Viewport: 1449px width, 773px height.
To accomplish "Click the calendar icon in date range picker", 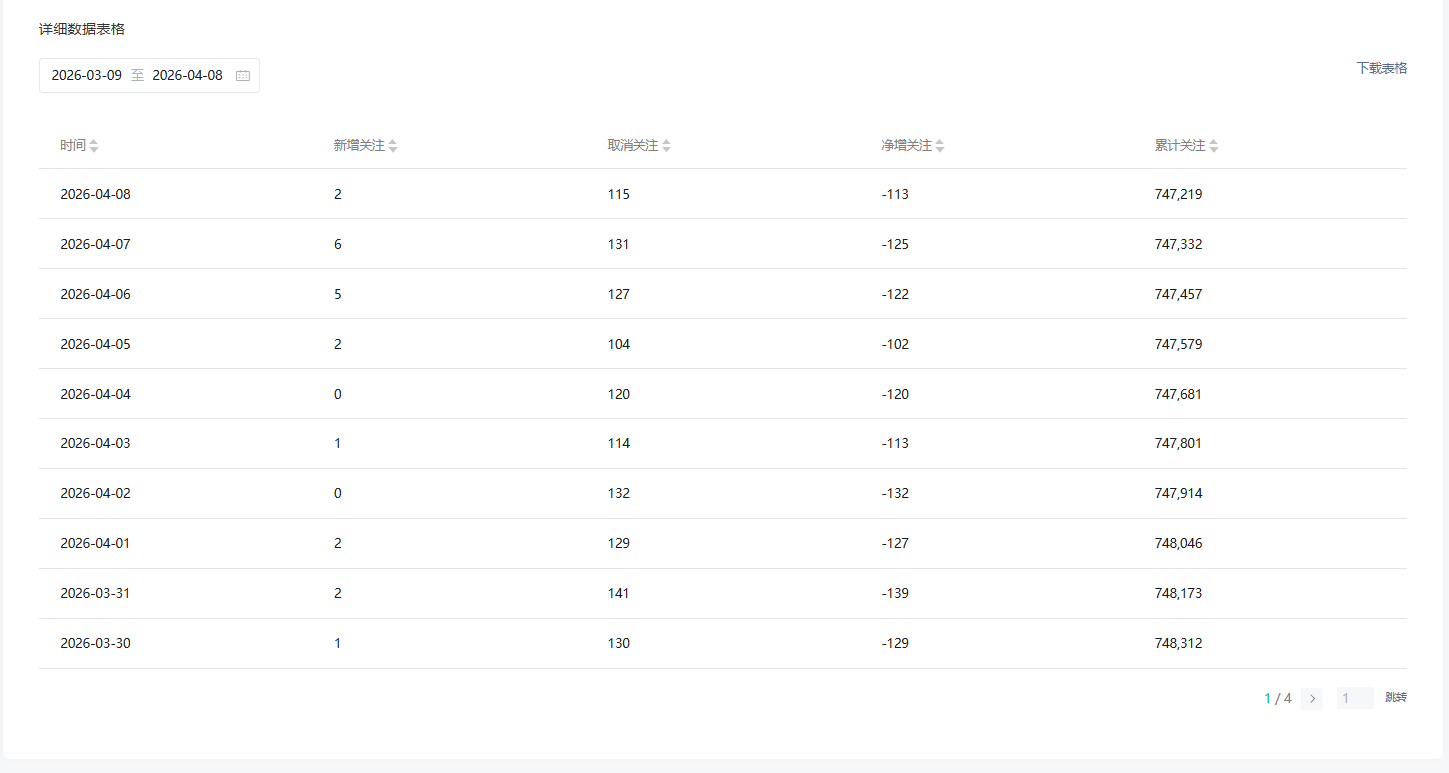I will point(243,76).
